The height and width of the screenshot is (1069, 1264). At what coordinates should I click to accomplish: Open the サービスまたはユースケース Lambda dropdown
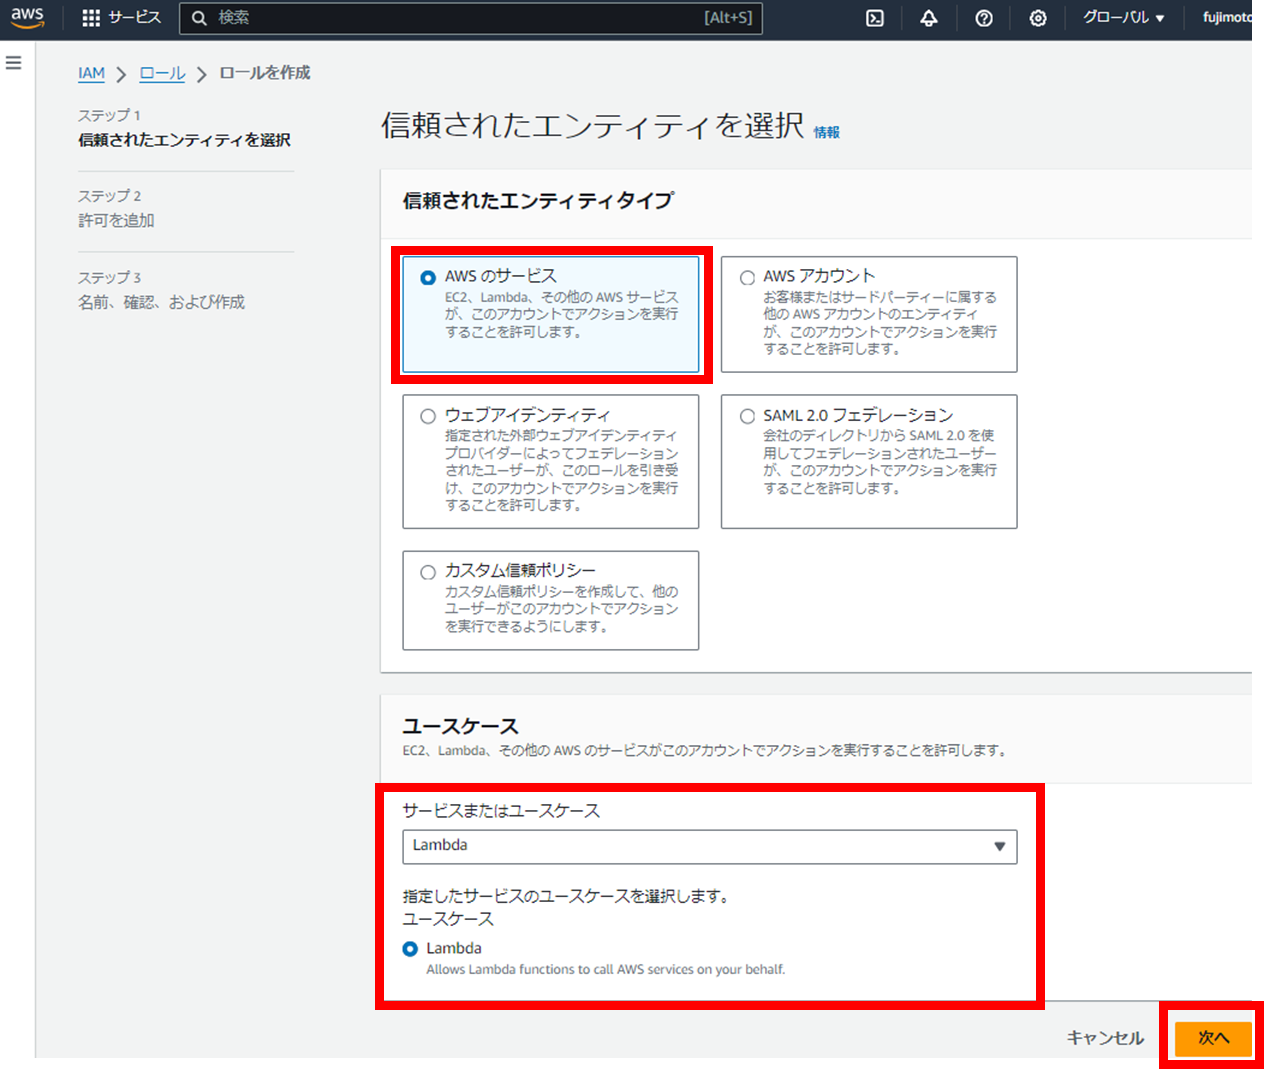(710, 847)
